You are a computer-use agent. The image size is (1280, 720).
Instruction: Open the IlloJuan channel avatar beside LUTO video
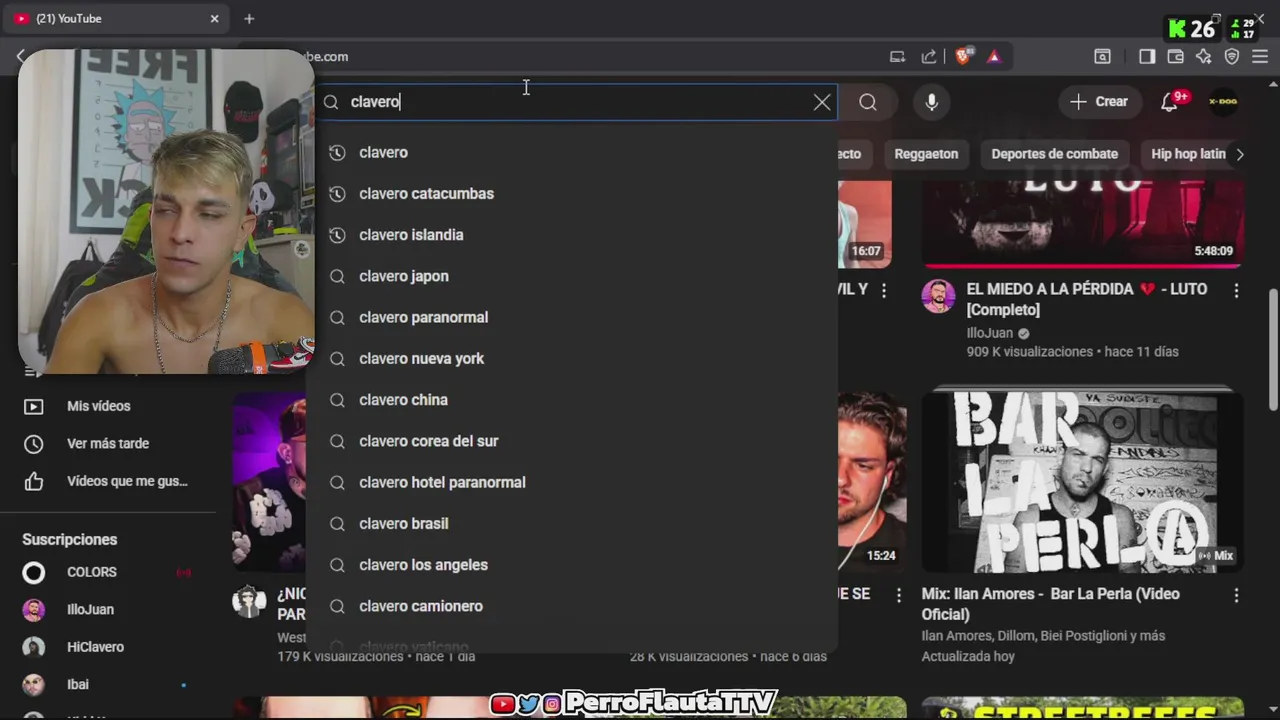pos(938,296)
